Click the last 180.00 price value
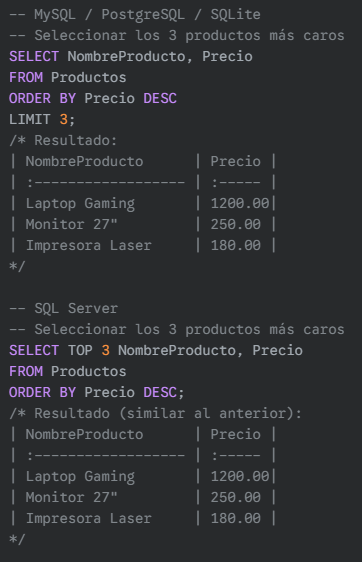 235,519
